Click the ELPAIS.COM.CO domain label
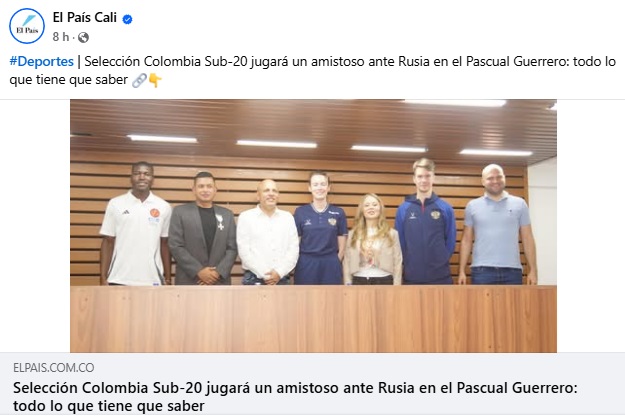Viewport: 625px width, 416px height. (54, 367)
